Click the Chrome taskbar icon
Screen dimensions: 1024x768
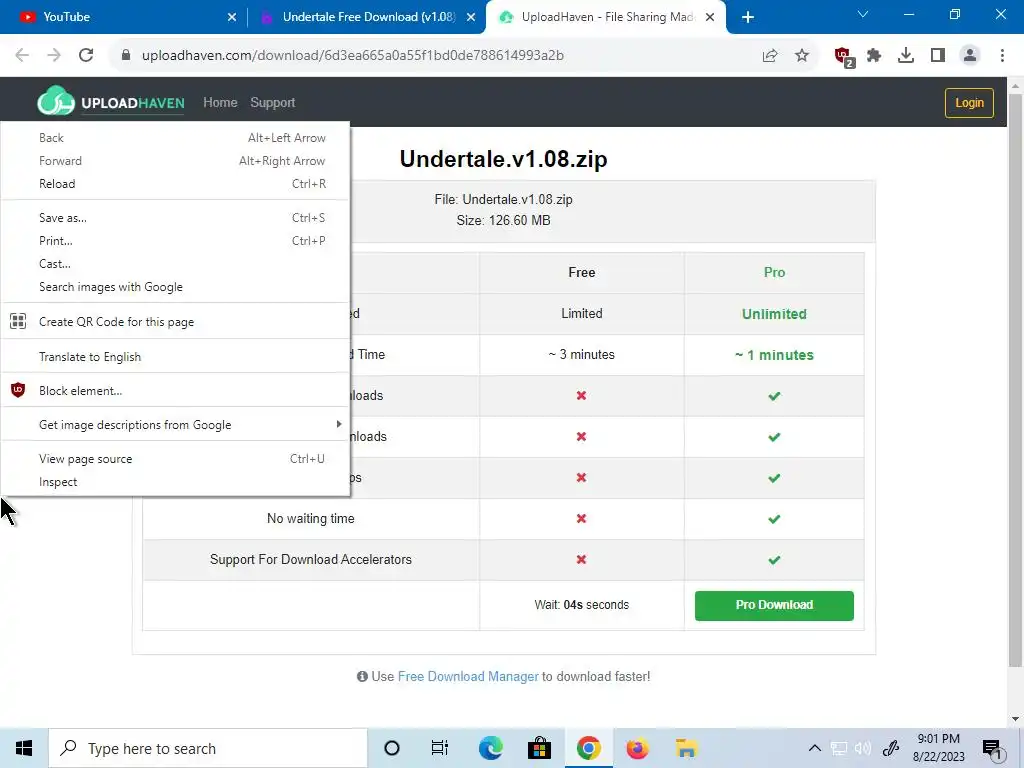point(588,748)
